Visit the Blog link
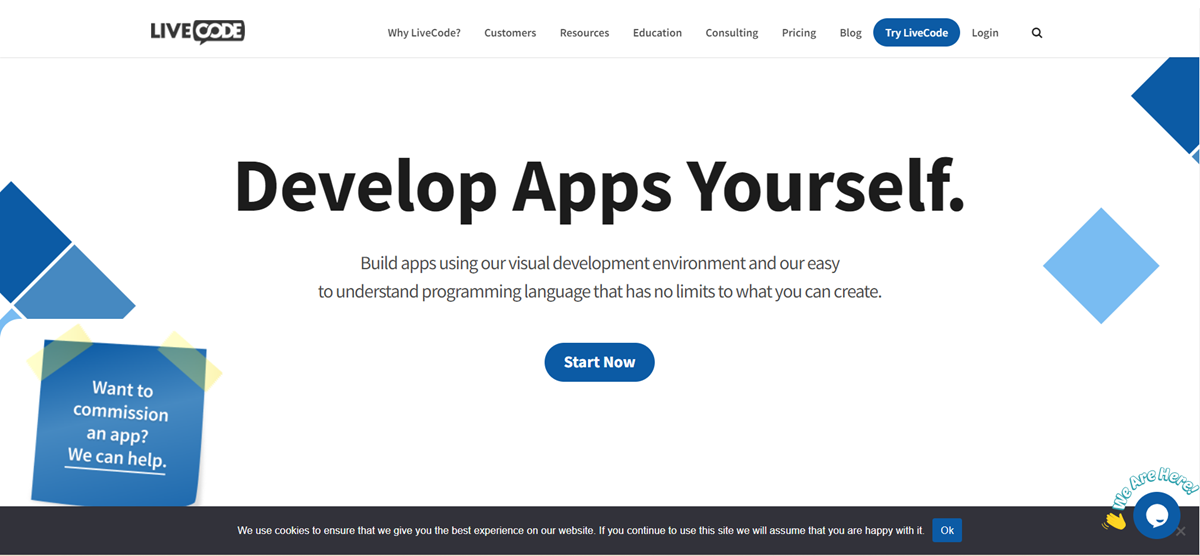The width and height of the screenshot is (1200, 556). [x=851, y=33]
